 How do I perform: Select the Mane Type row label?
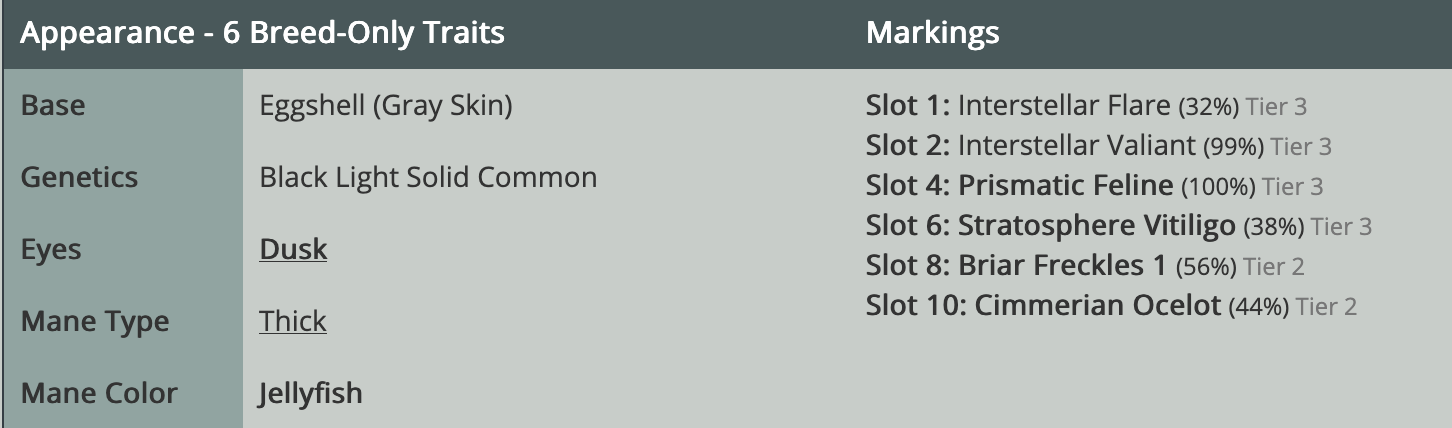coord(95,322)
